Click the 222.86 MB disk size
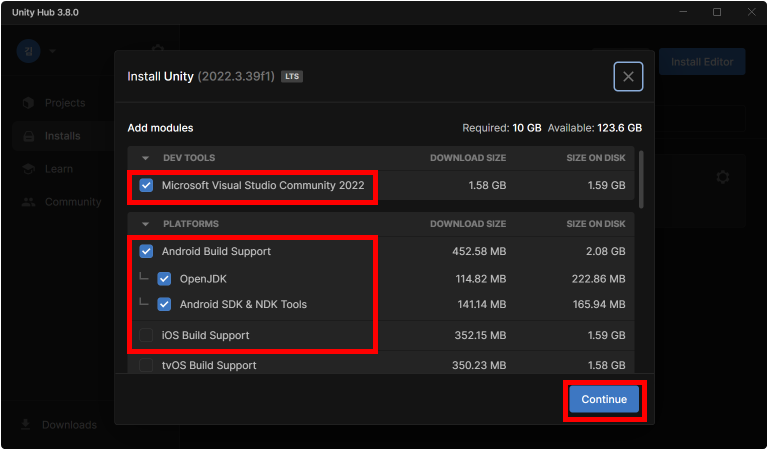Screen dimensions: 769x451 click(598, 279)
